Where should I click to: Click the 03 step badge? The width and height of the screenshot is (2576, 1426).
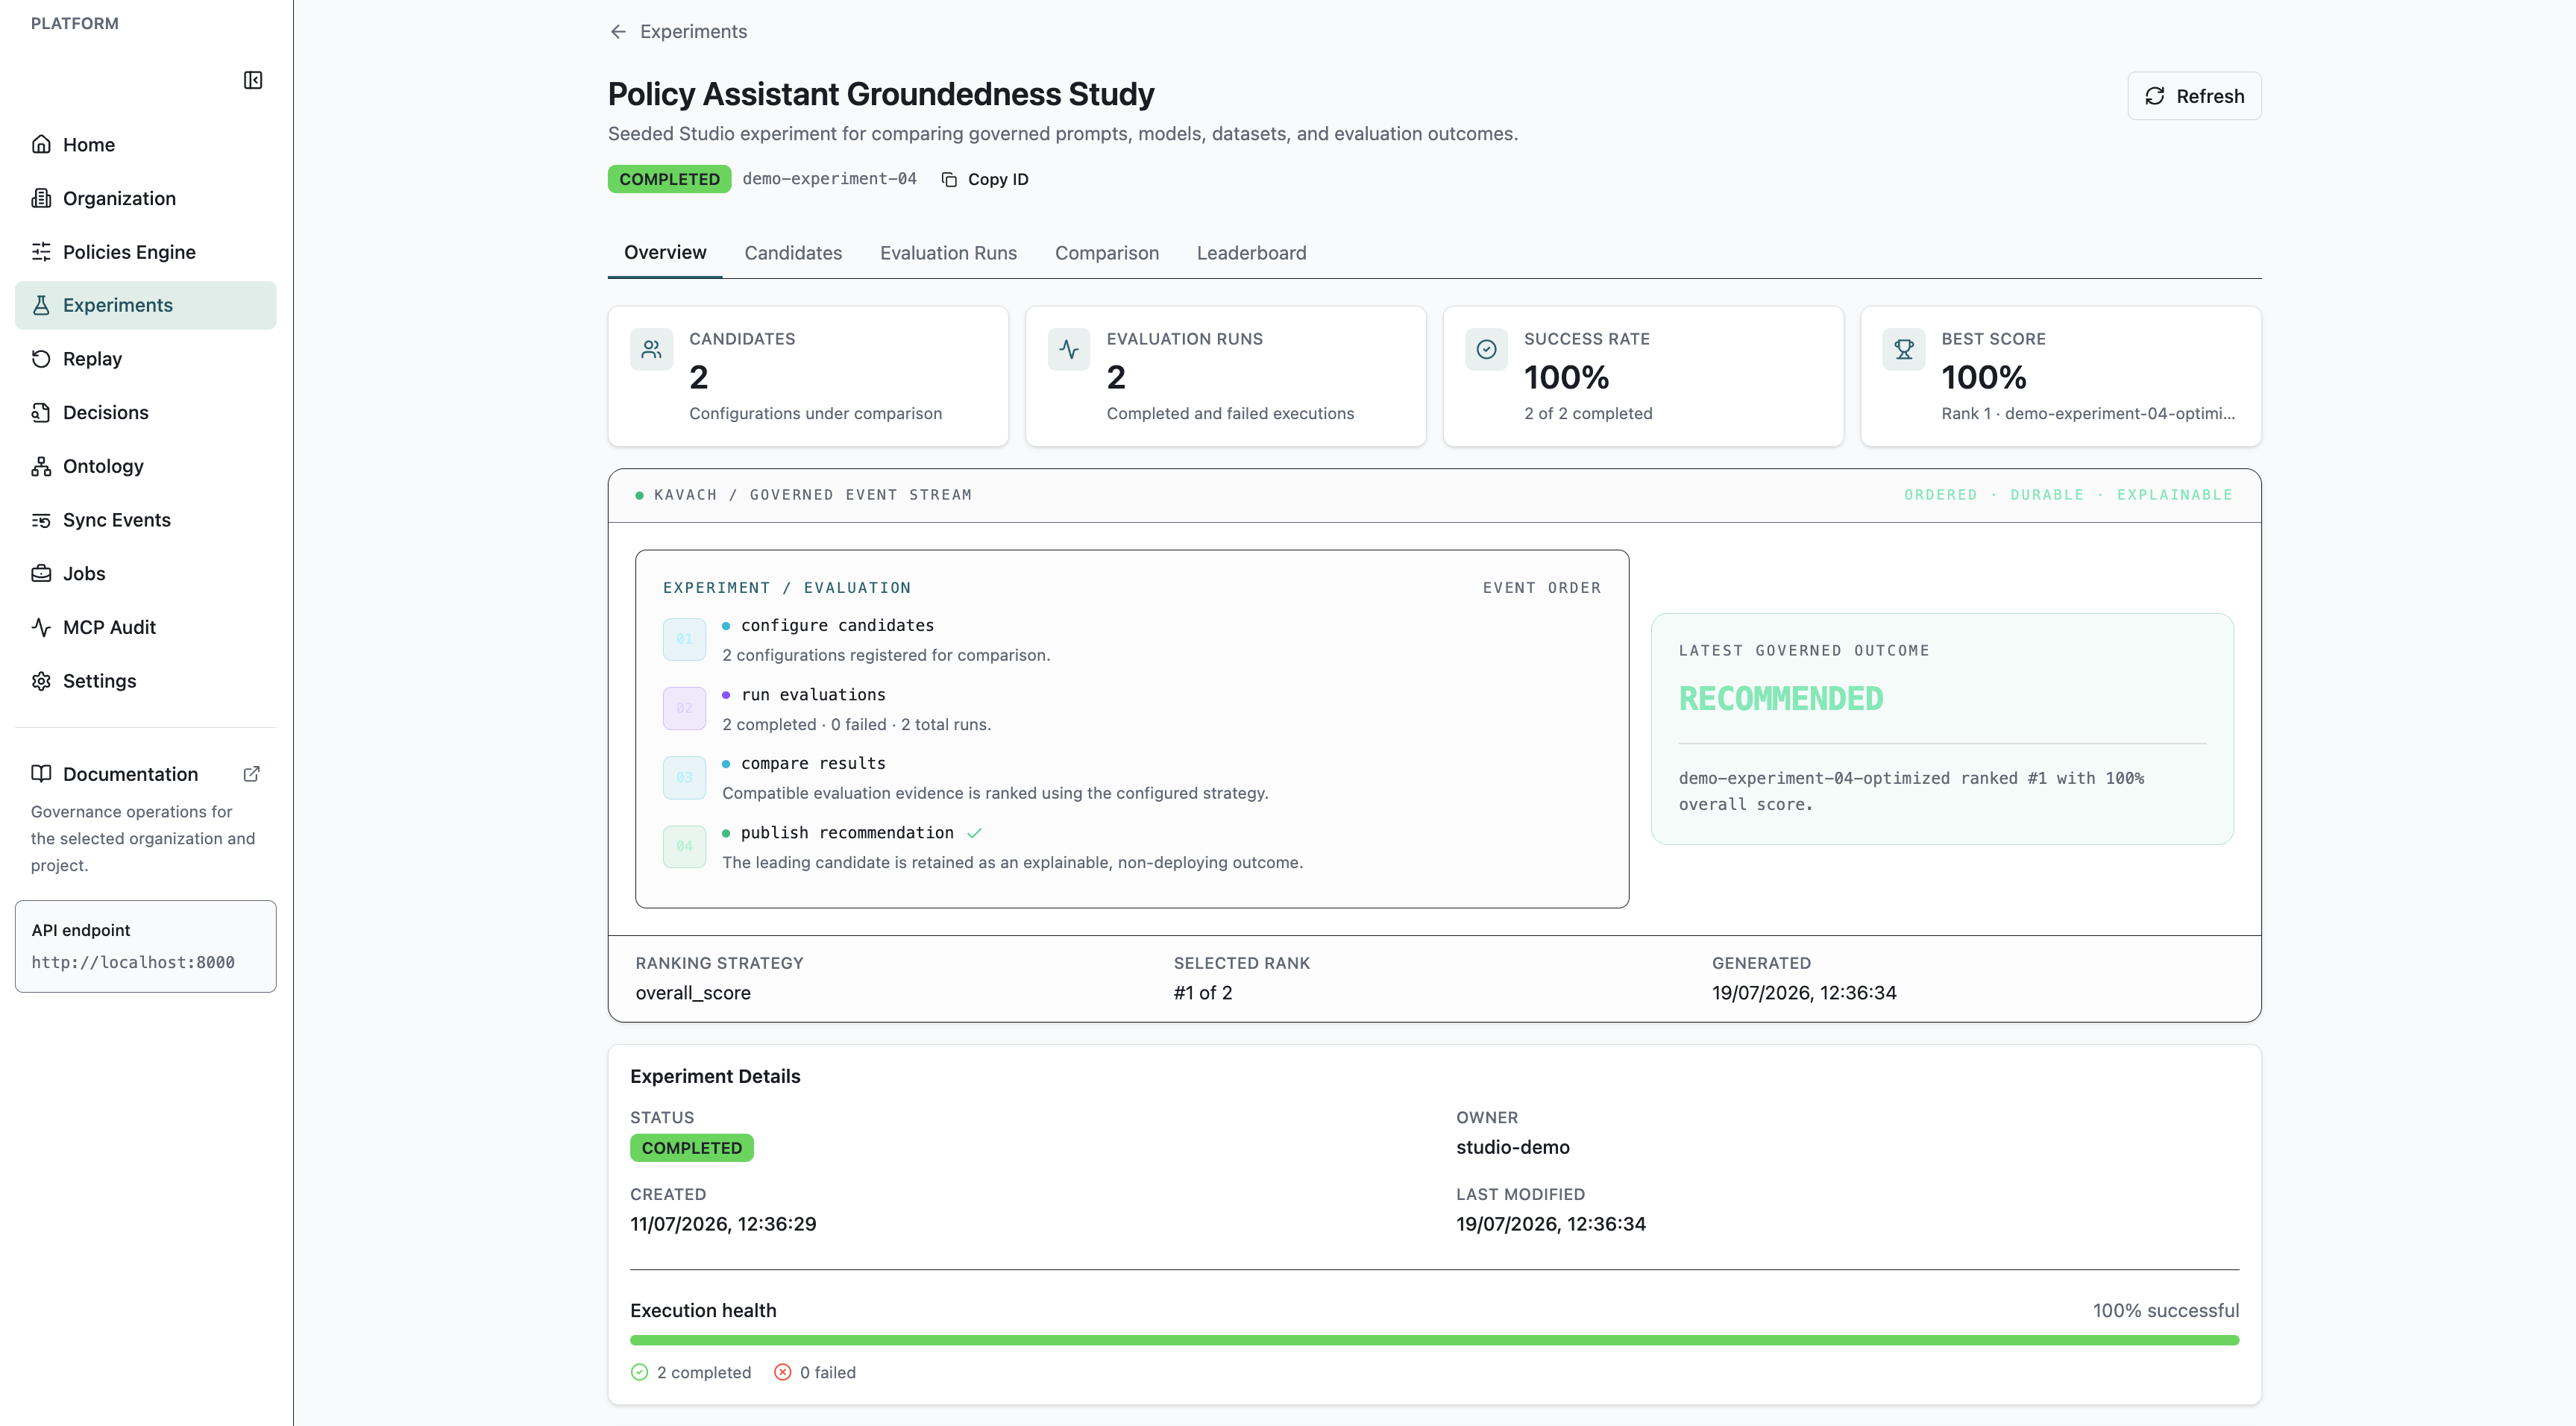coord(684,777)
